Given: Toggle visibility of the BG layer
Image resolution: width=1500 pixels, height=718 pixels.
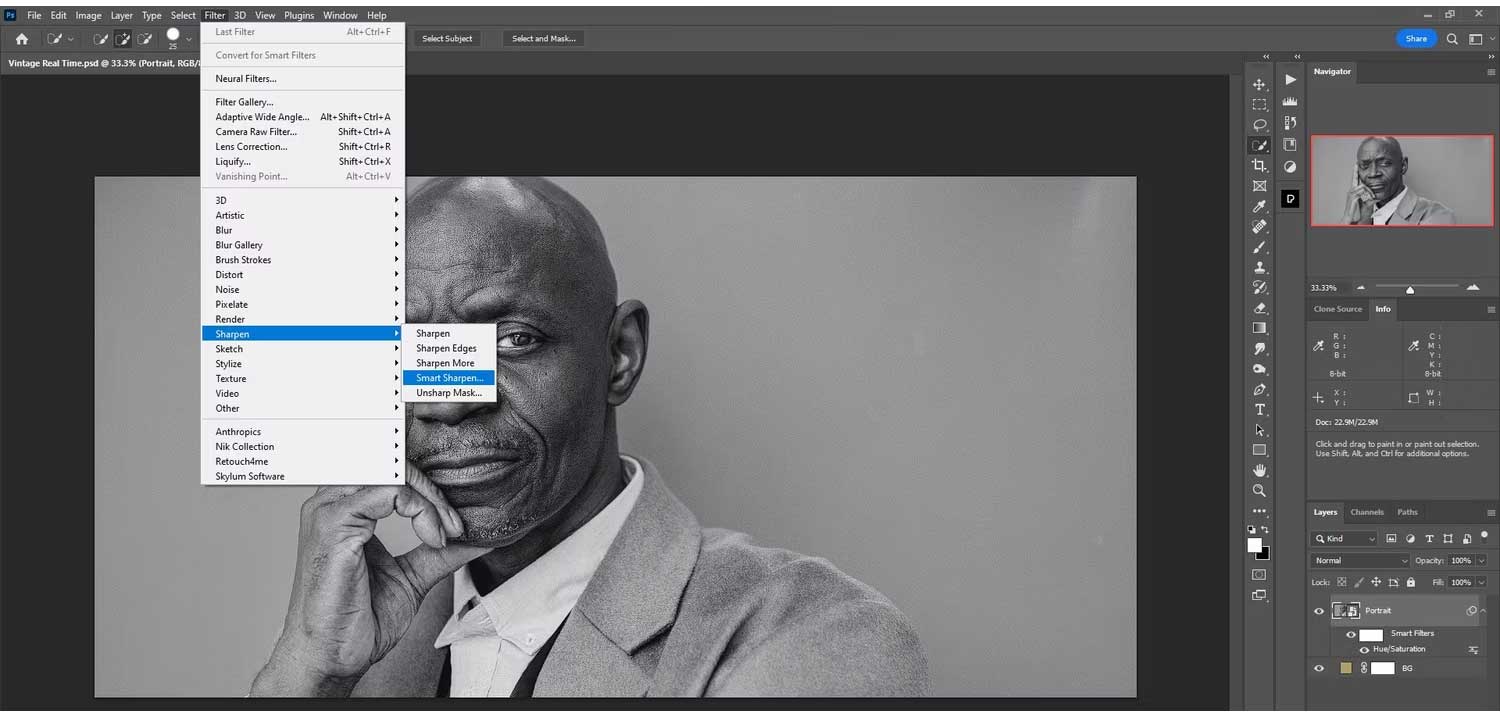Looking at the screenshot, I should pos(1319,668).
